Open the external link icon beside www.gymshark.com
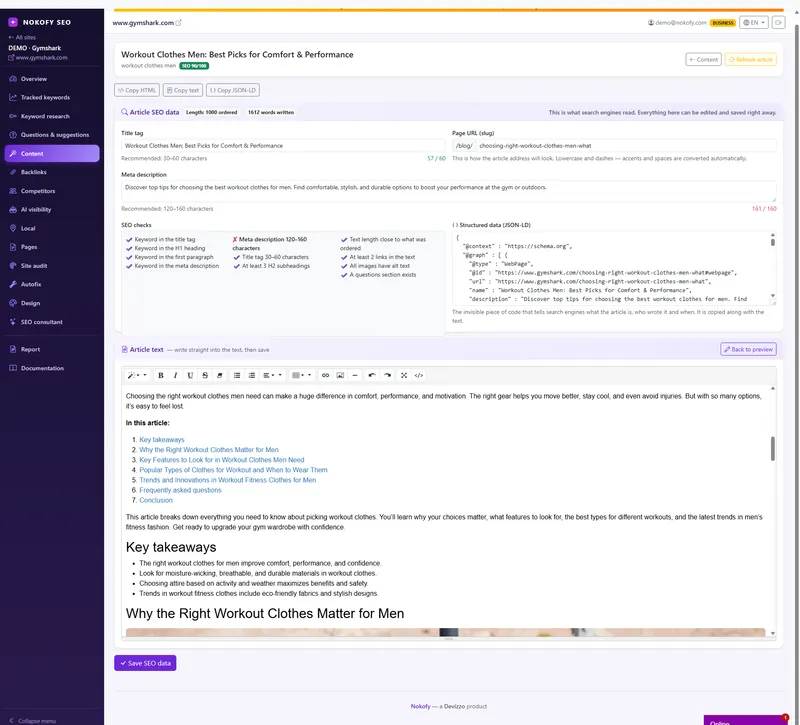The image size is (800, 725). [179, 22]
